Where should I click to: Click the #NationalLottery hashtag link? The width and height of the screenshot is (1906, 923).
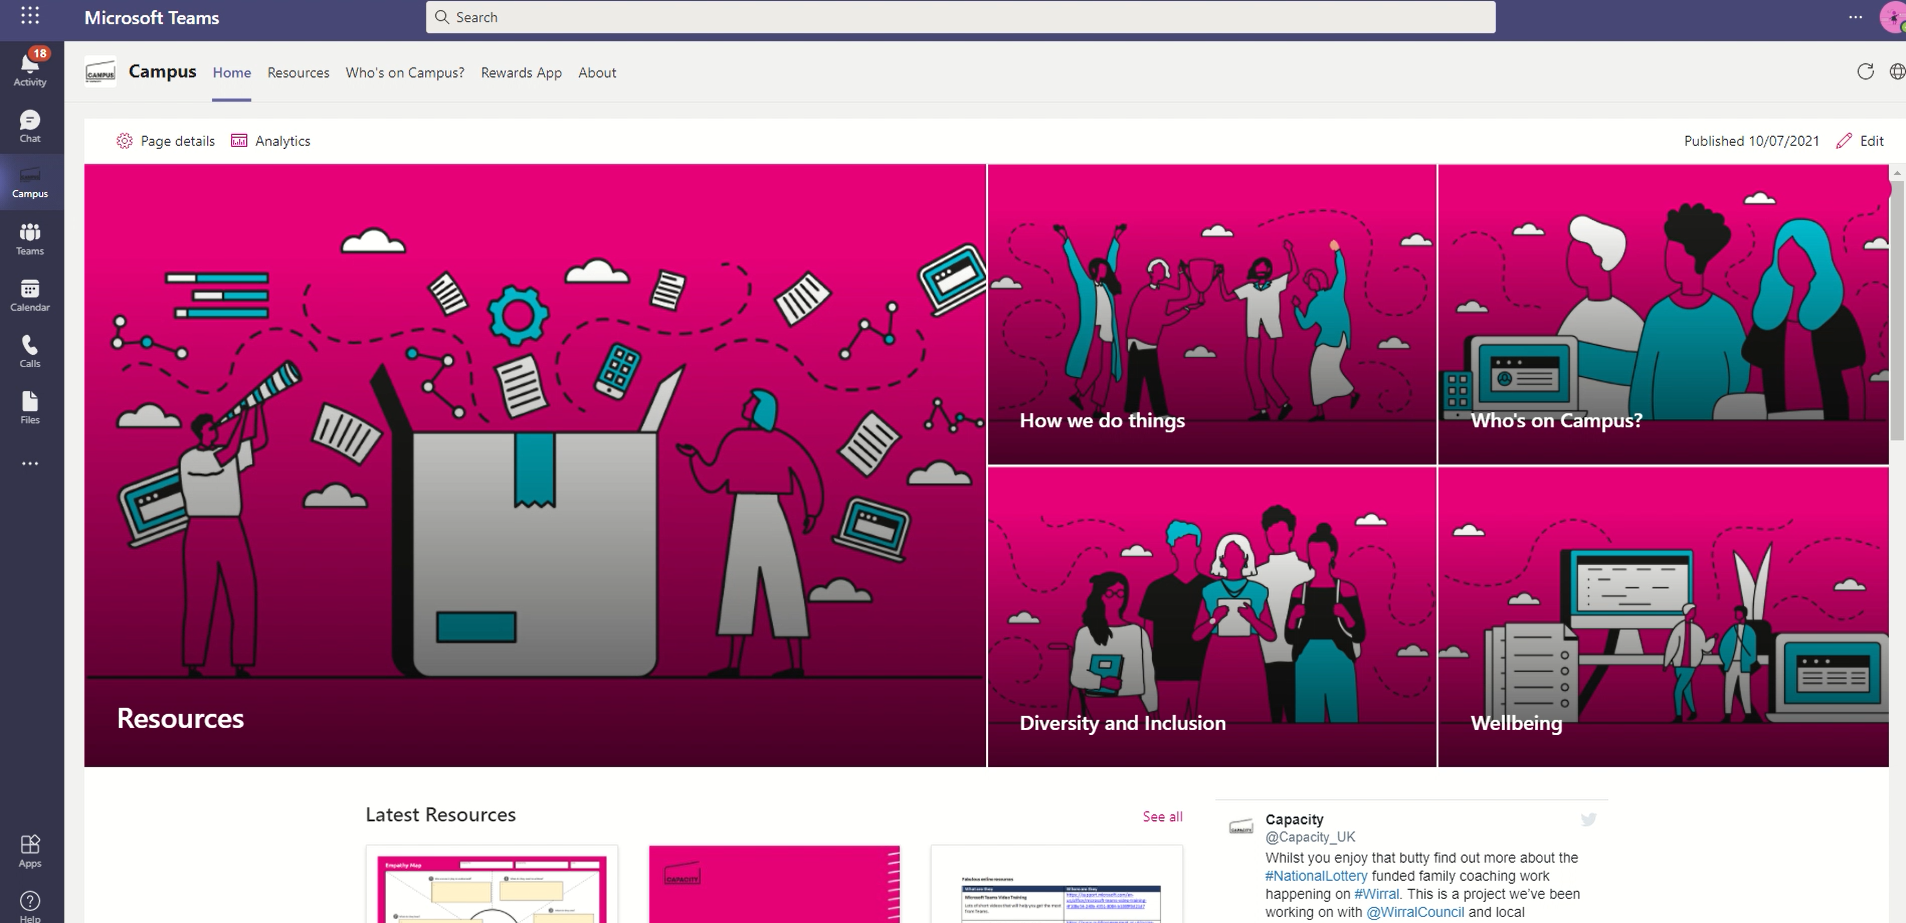point(1316,876)
